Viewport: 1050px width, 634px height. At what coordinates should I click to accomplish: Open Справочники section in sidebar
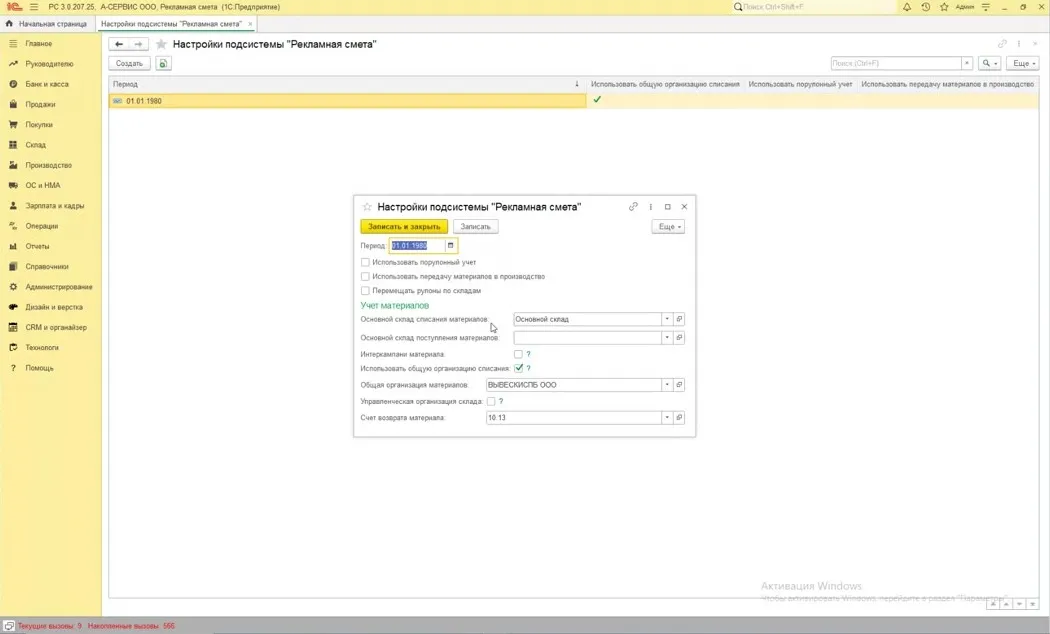tap(47, 266)
